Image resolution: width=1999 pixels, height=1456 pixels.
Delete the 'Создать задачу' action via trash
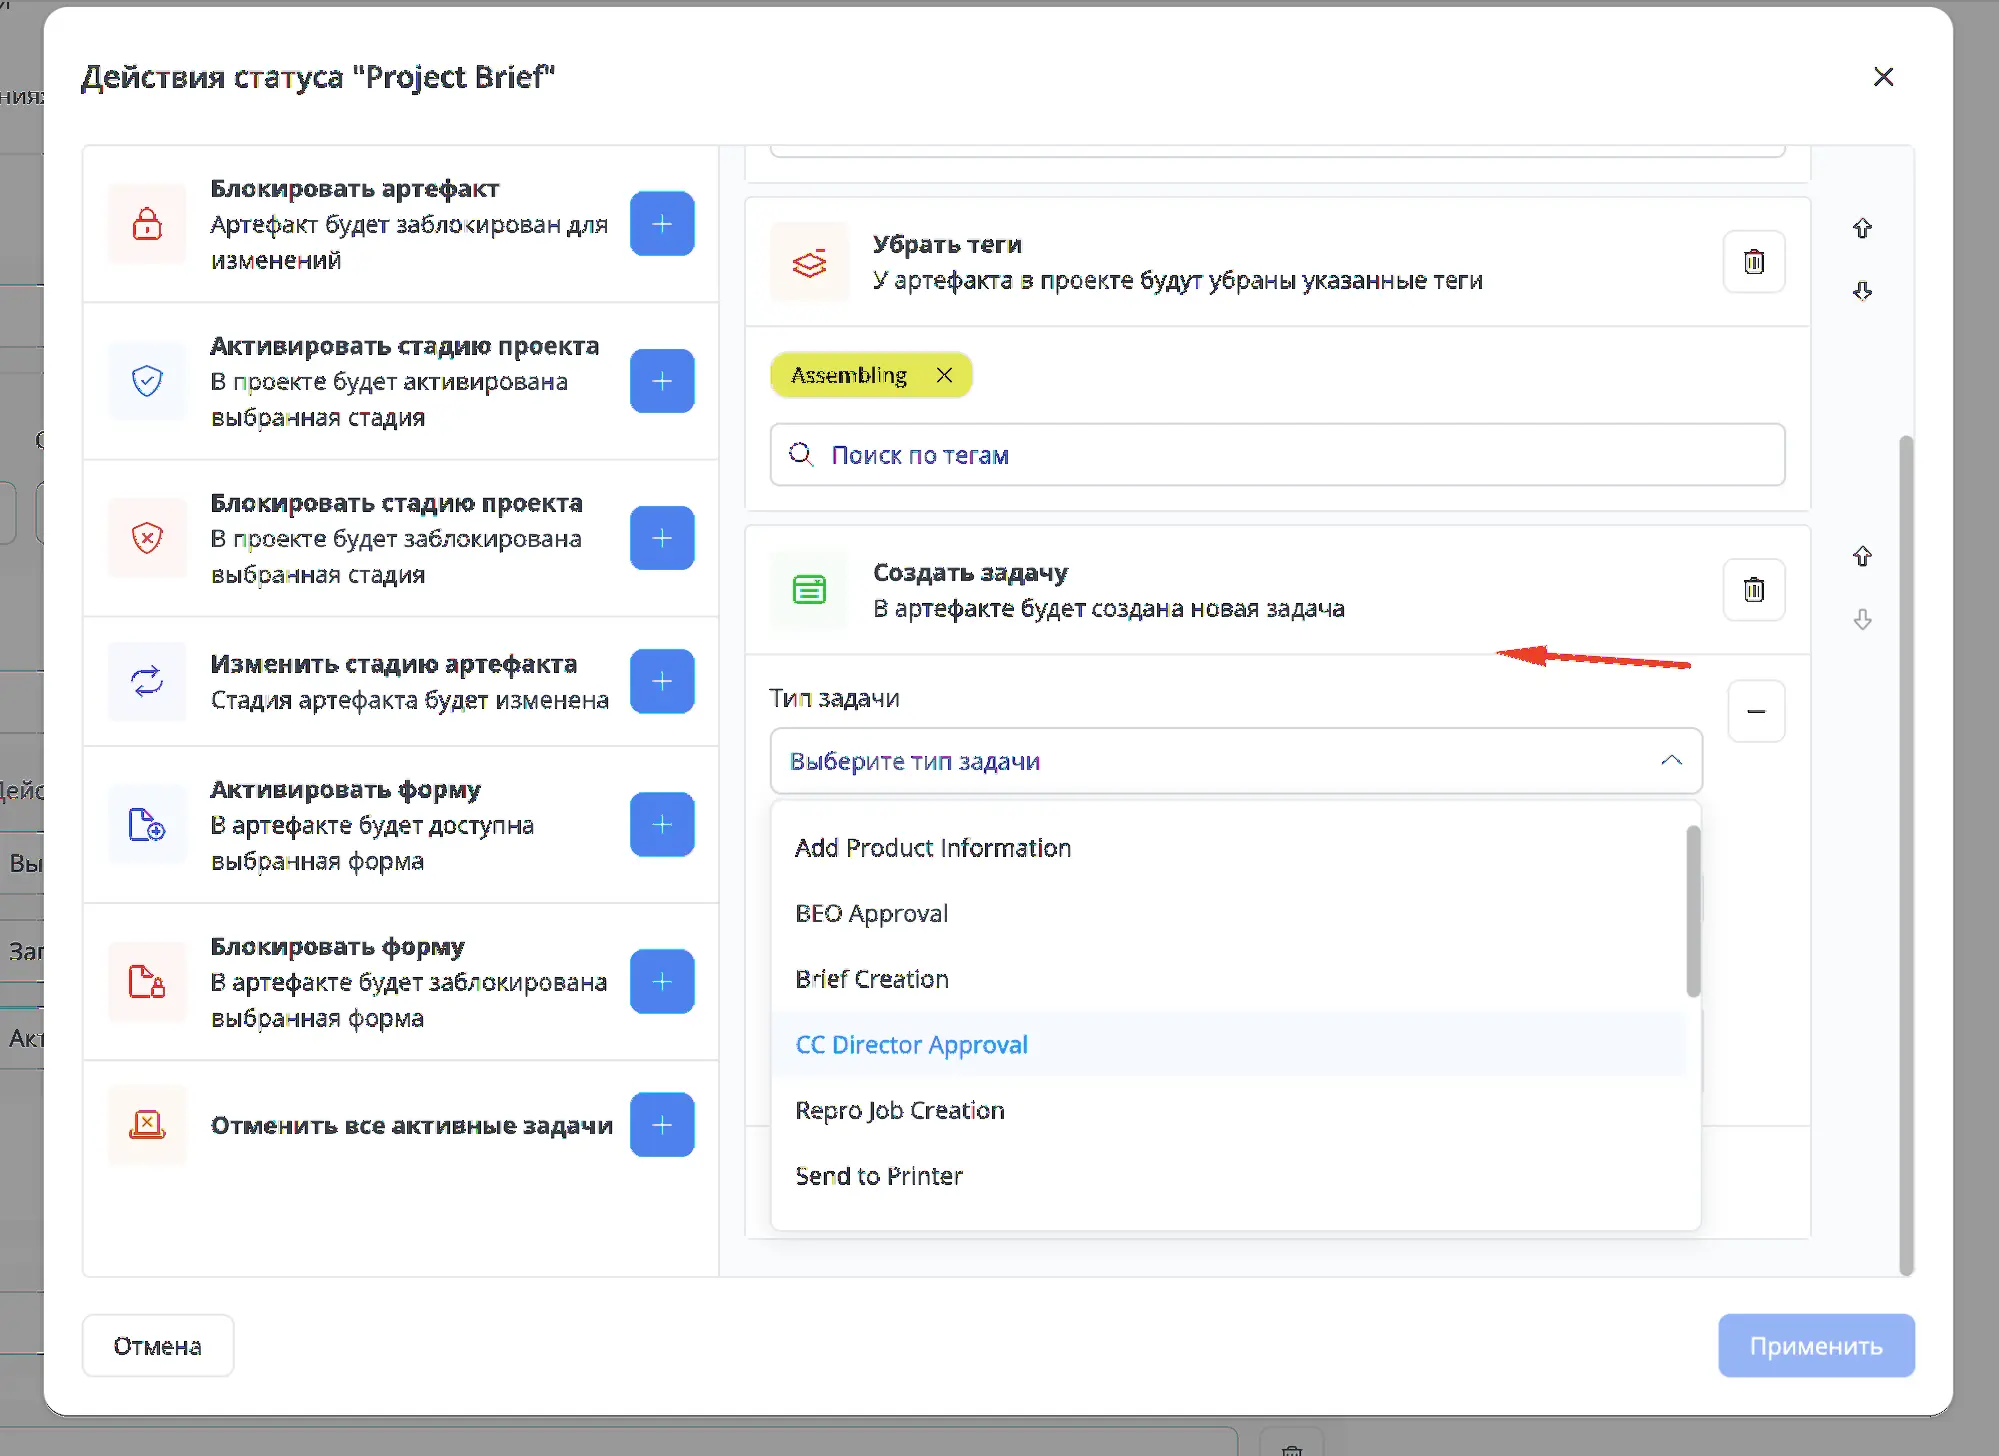(1753, 590)
